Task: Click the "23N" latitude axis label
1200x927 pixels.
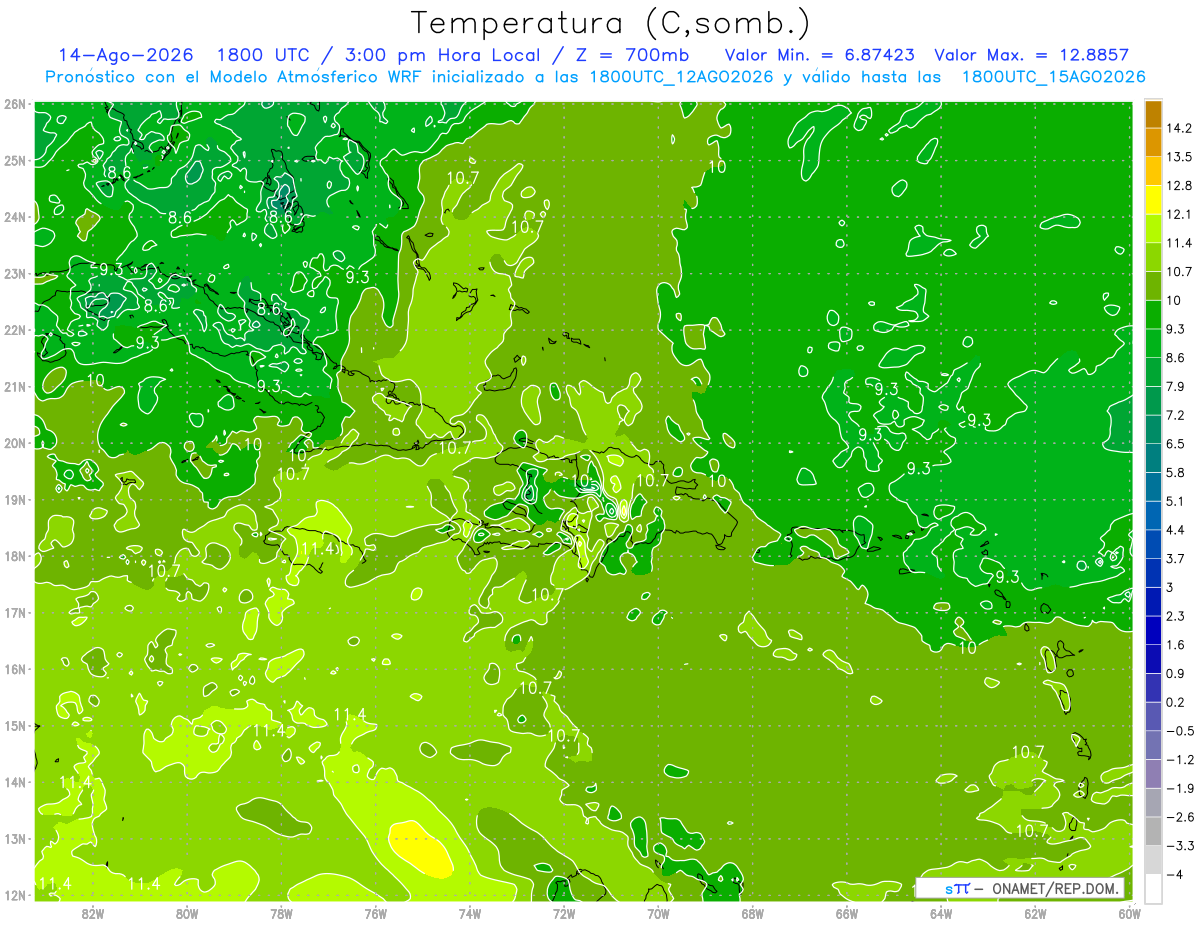Action: click(15, 274)
